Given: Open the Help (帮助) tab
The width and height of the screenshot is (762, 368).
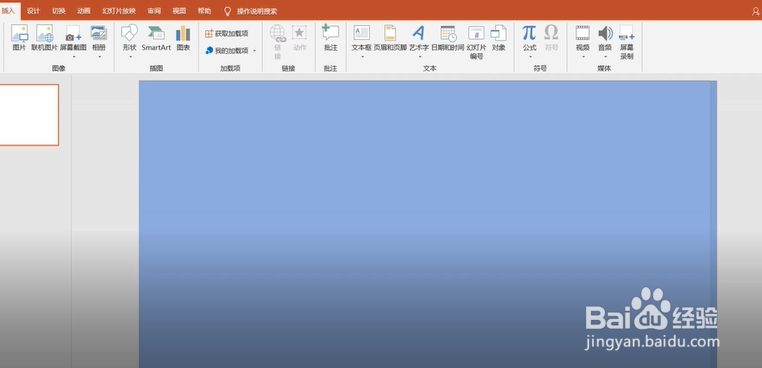Looking at the screenshot, I should point(205,11).
